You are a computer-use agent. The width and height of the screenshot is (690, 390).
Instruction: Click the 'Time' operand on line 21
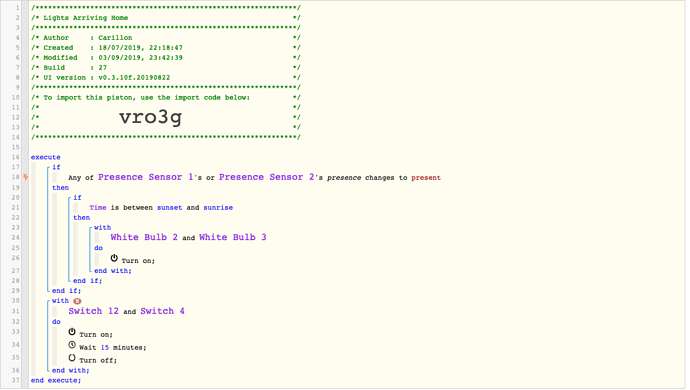click(x=98, y=208)
